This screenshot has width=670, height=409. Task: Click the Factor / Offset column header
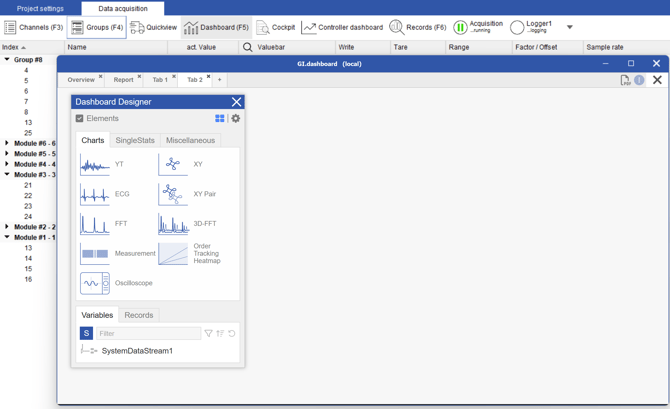pyautogui.click(x=547, y=47)
